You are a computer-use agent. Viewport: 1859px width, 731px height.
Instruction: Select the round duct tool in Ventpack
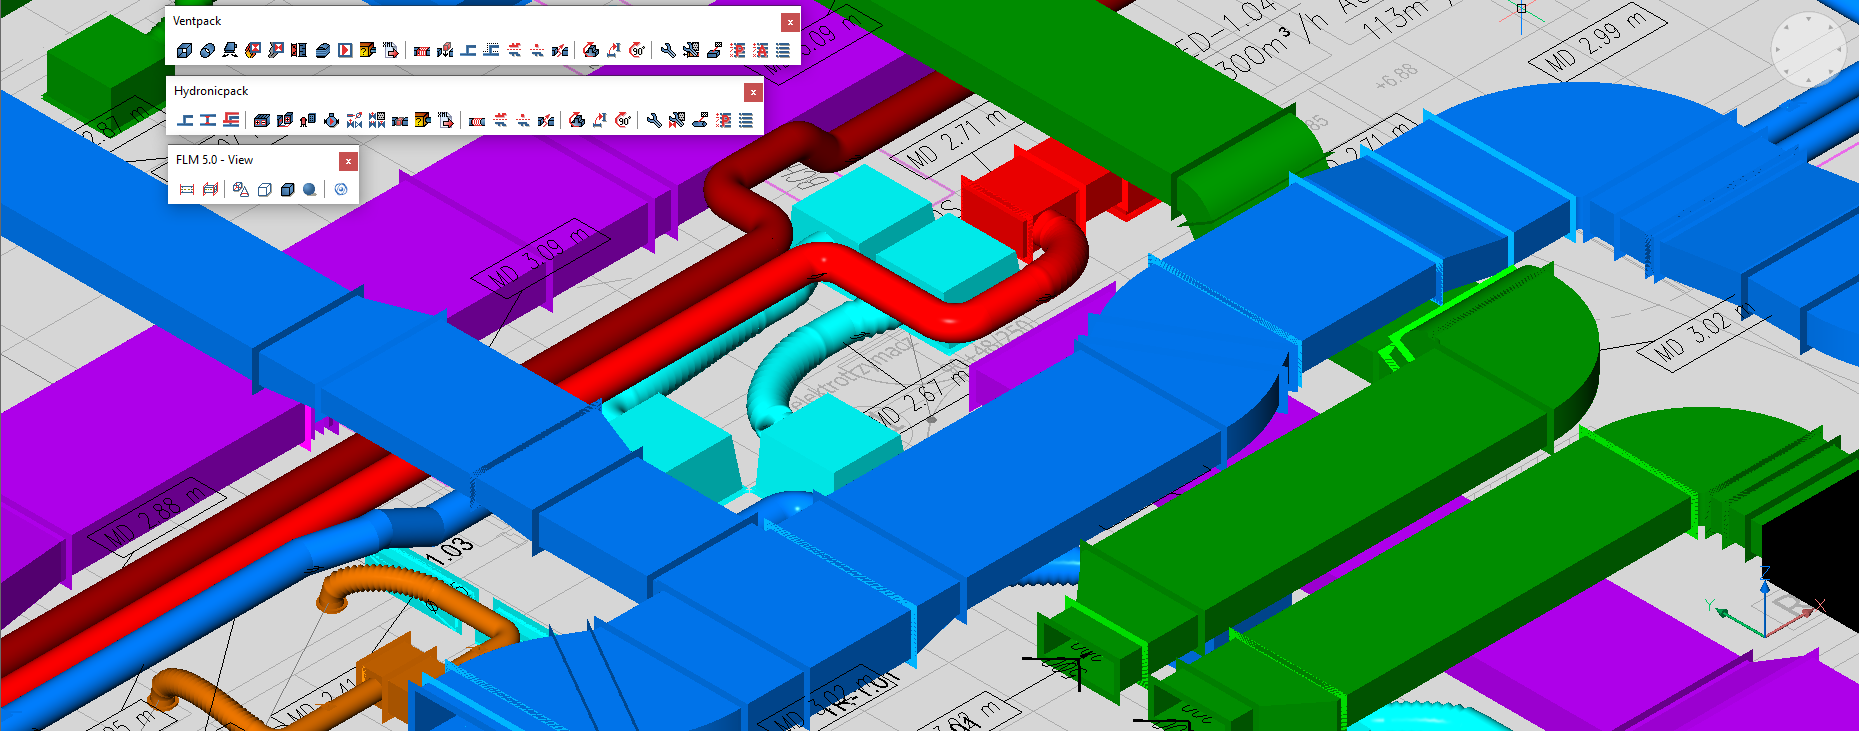207,50
